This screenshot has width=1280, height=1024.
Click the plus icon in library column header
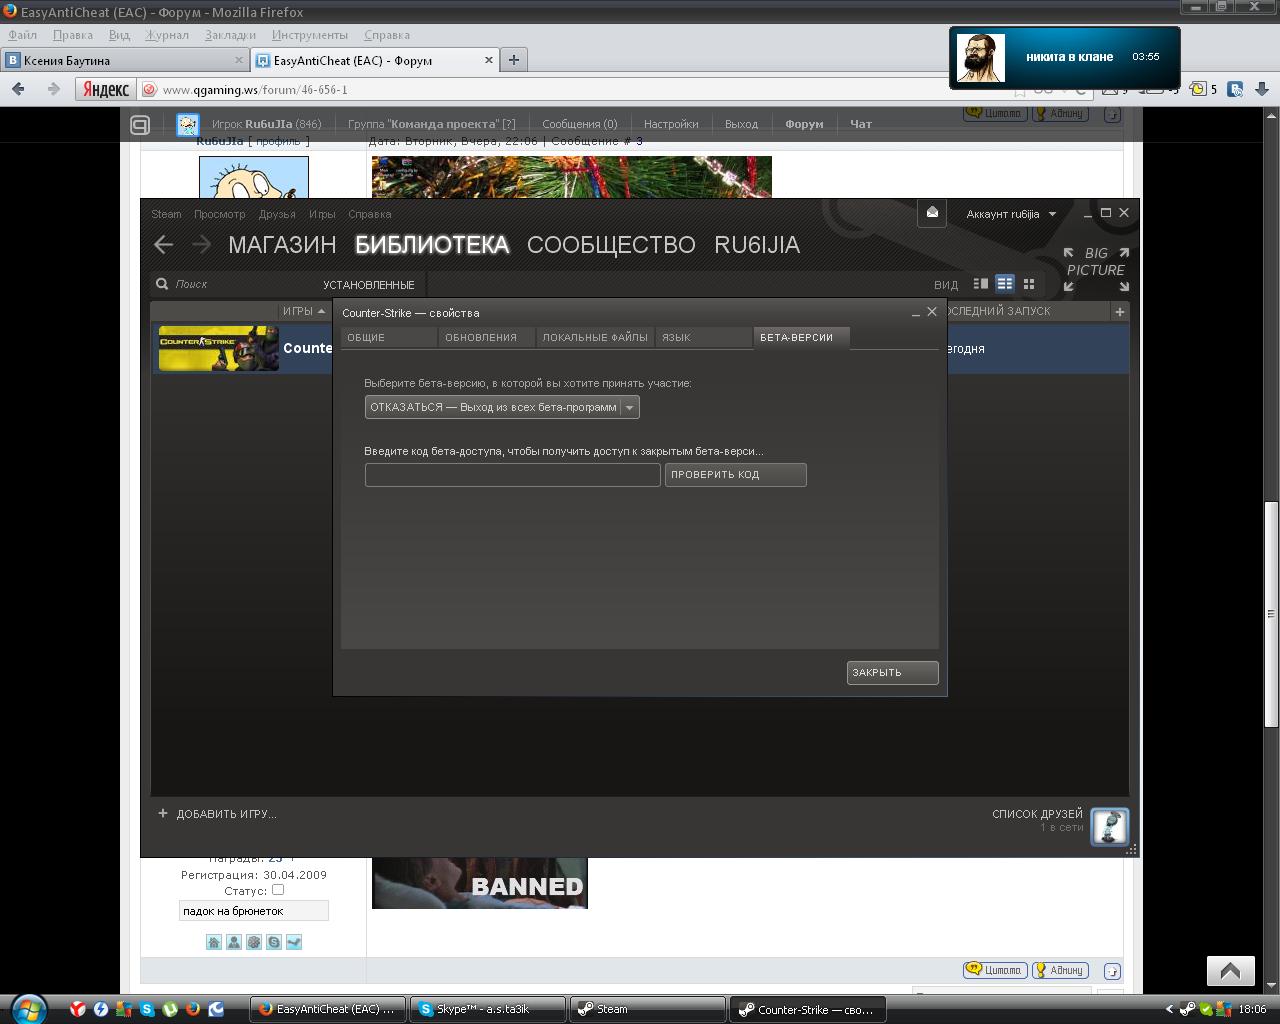coord(1120,312)
